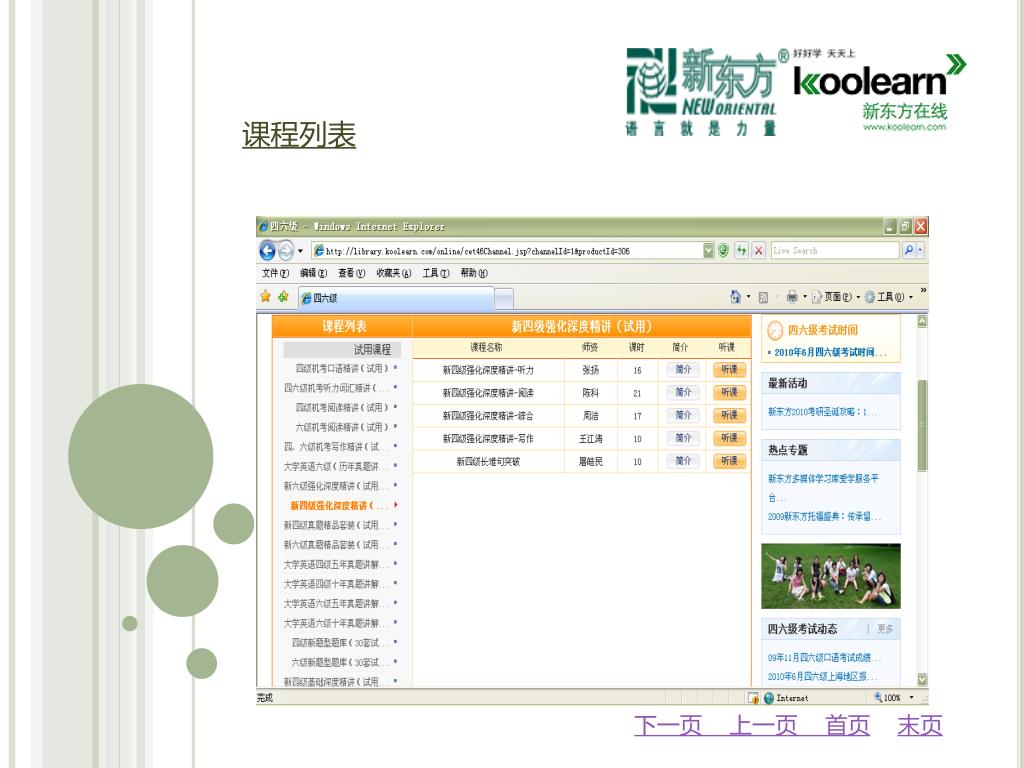Click the green security shield icon

[x=723, y=251]
